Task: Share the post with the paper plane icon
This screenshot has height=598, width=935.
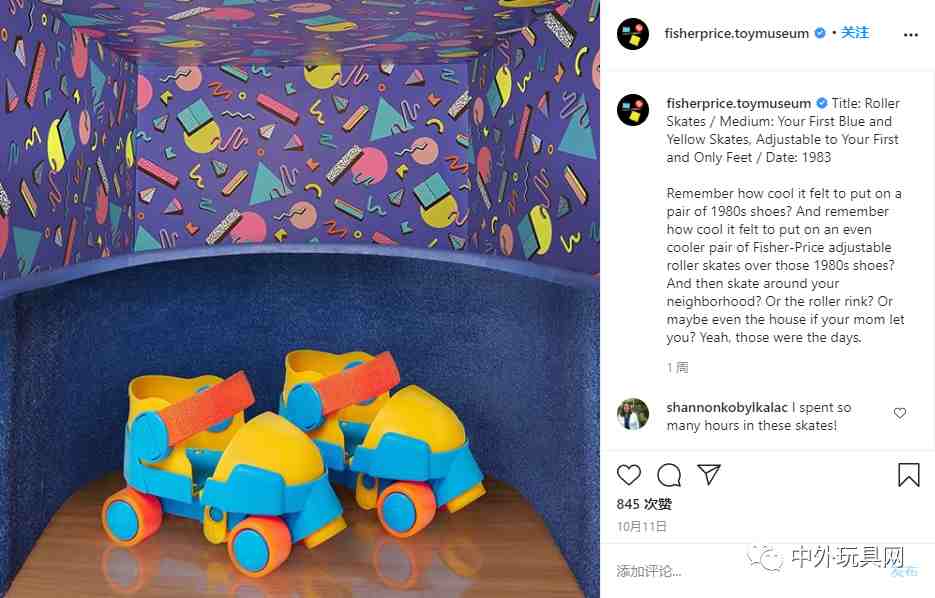Action: coord(709,474)
